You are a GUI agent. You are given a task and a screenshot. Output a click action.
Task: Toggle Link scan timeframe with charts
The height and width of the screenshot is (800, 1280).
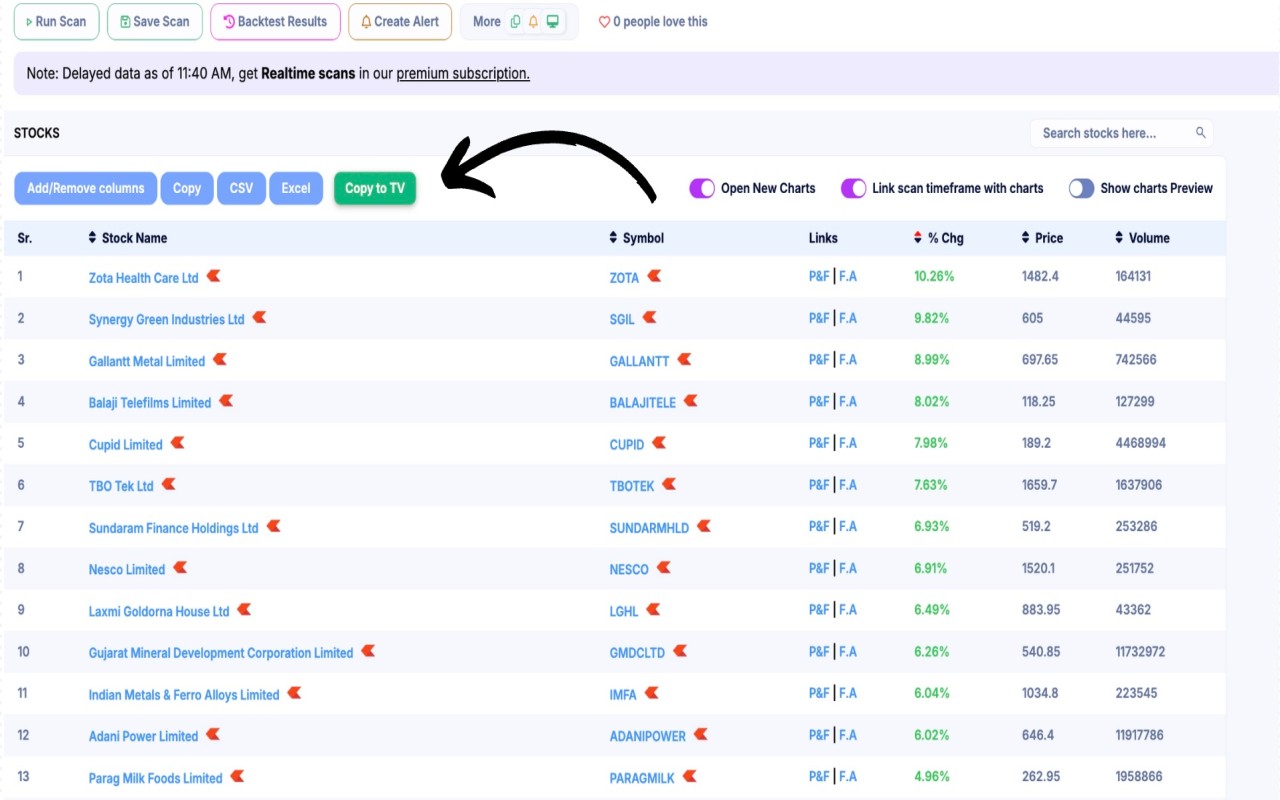(x=853, y=187)
